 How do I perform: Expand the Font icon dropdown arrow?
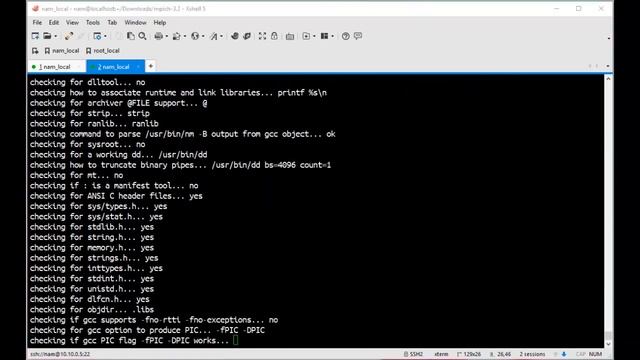[x=222, y=36]
